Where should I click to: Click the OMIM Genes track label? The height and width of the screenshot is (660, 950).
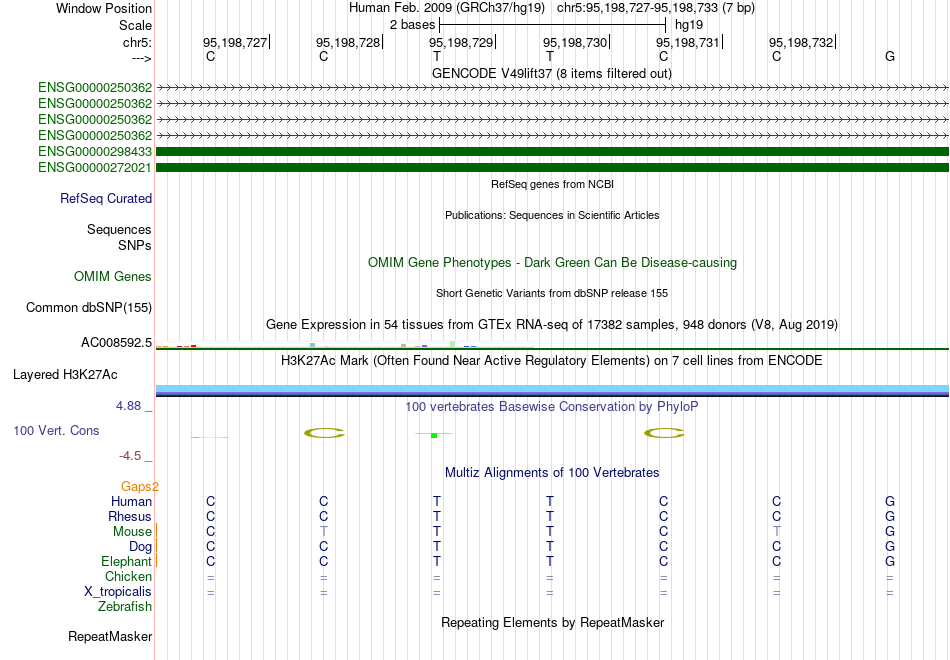coord(113,276)
